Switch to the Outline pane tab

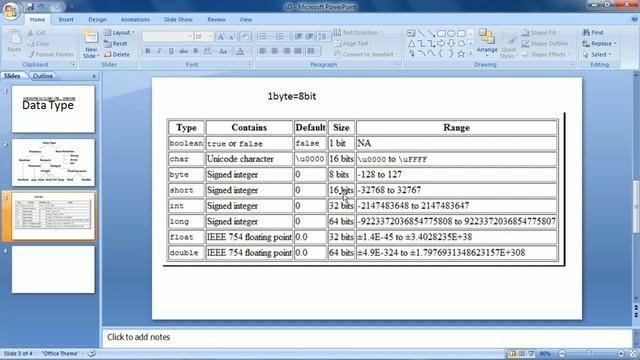42,76
